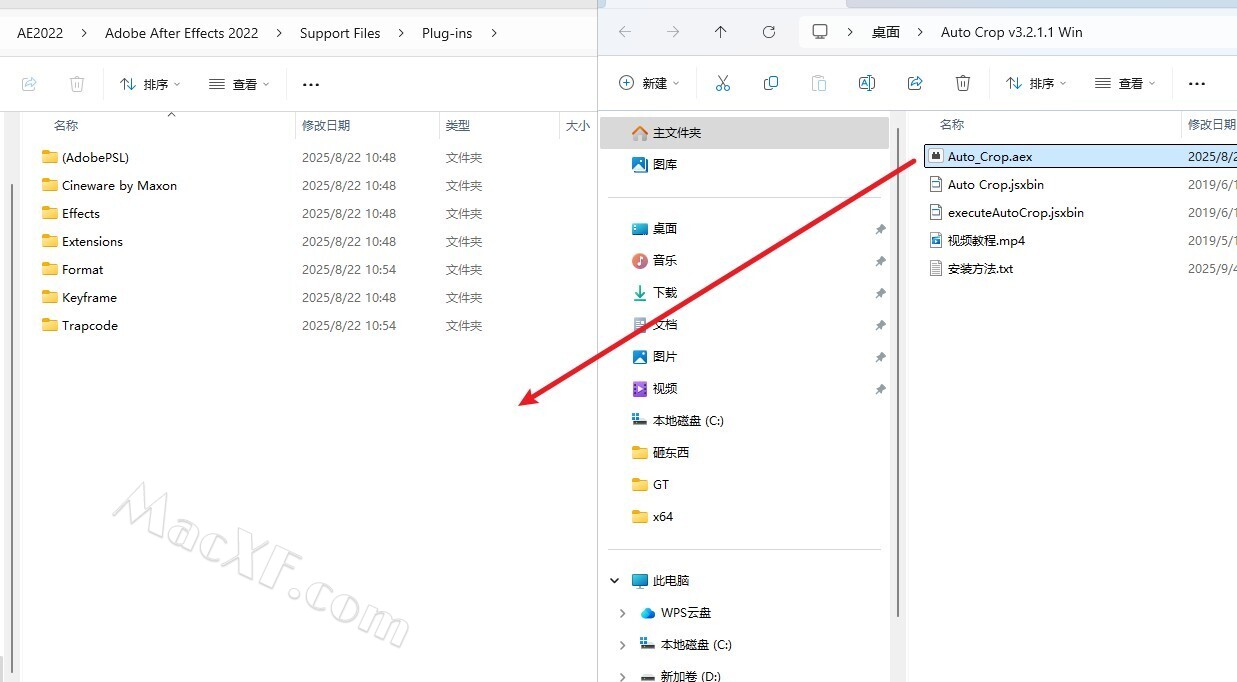Select 图库 in navigation pane
1237x682 pixels.
pyautogui.click(x=655, y=164)
